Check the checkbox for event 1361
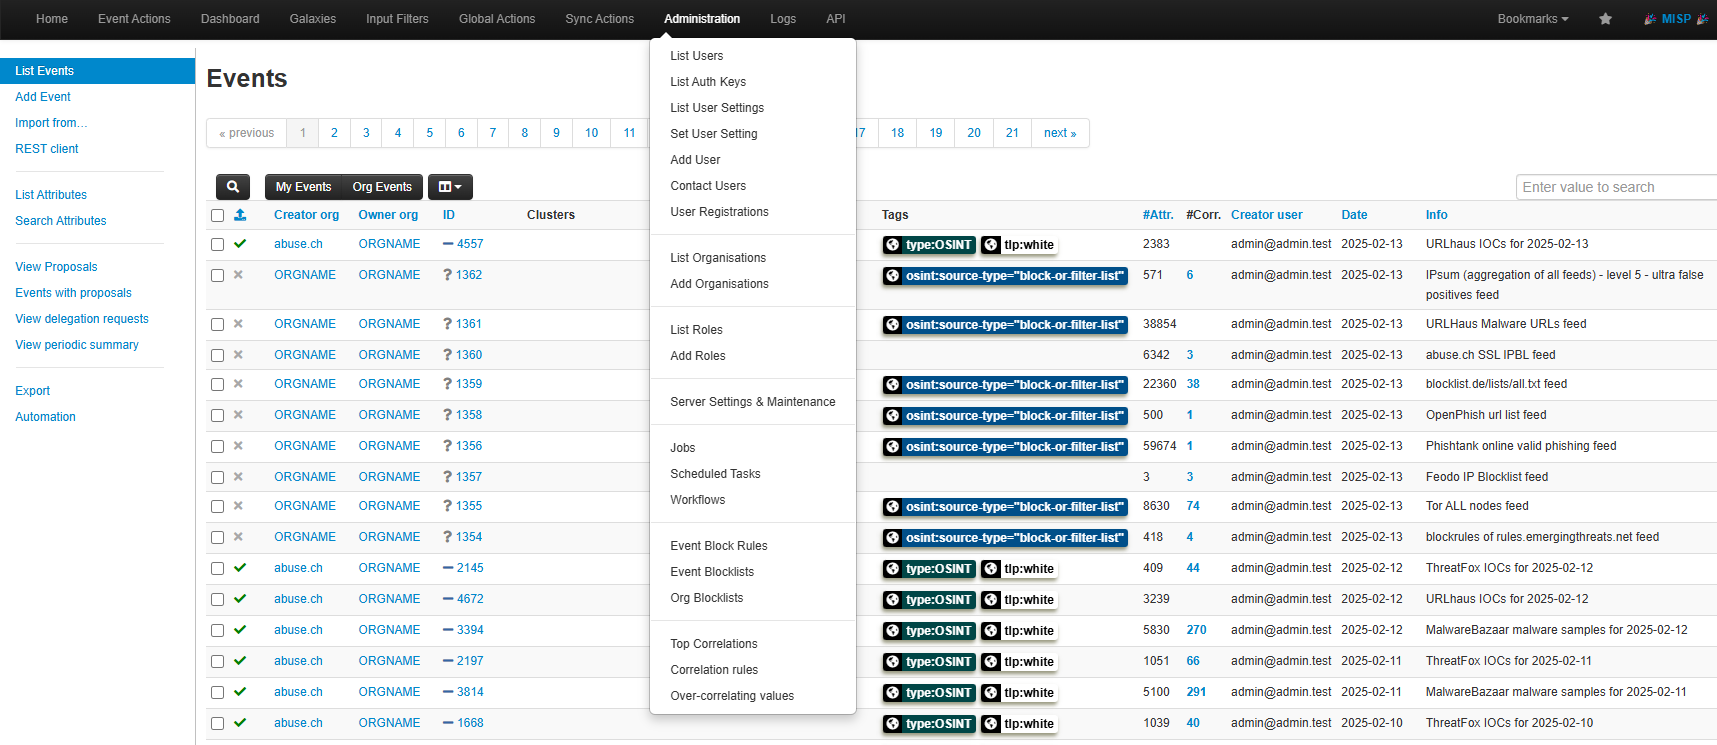This screenshot has width=1717, height=745. pyautogui.click(x=217, y=324)
